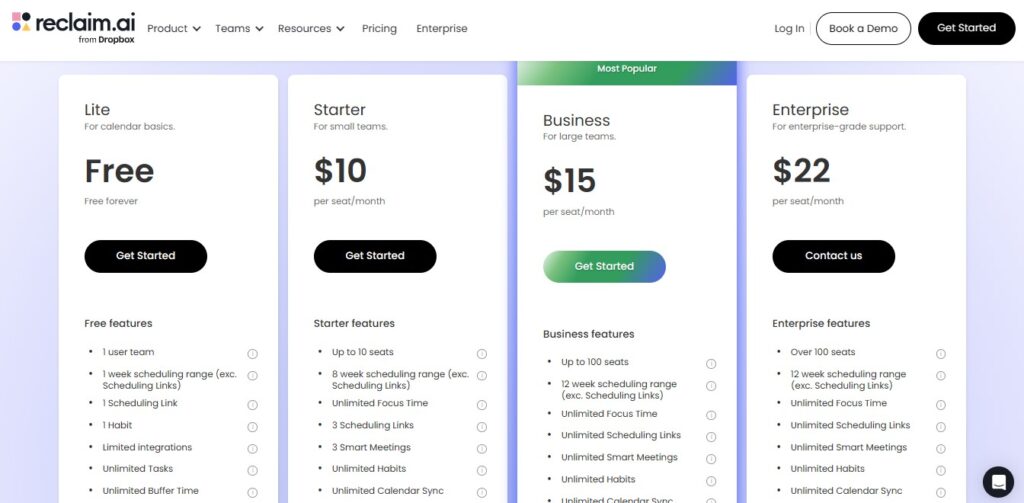1024x503 pixels.
Task: Expand the Resources navigation dropdown
Action: tap(311, 29)
